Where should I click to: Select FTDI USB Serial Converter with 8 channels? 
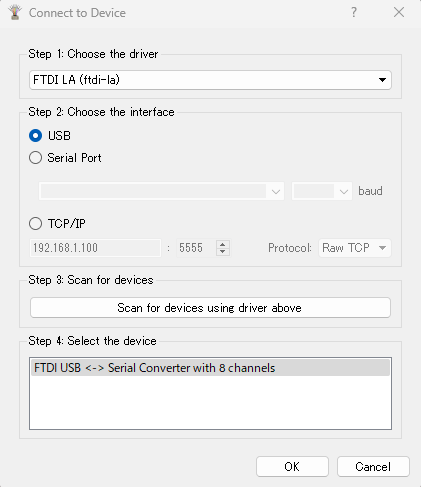210,368
